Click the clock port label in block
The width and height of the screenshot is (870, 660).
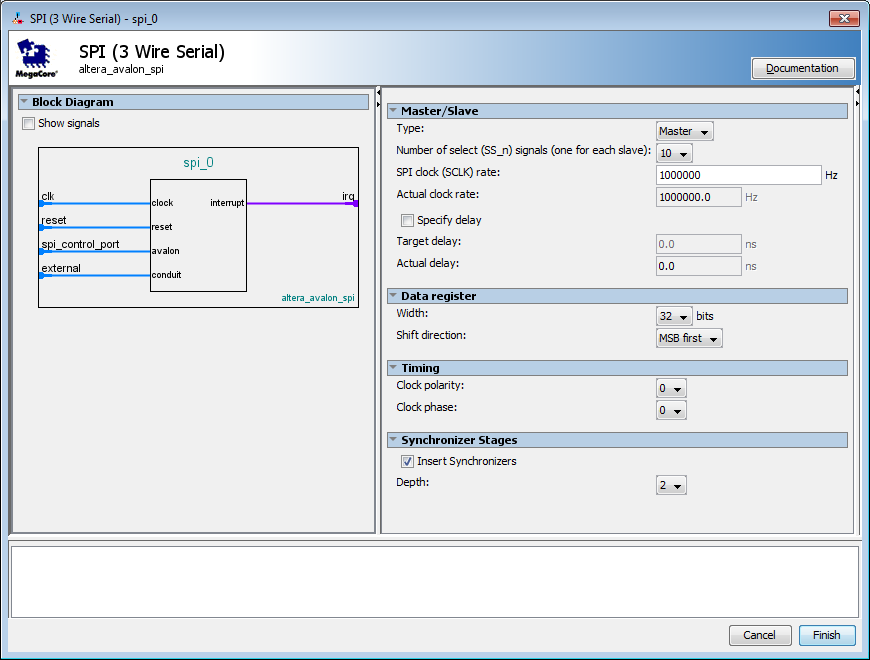pos(163,203)
